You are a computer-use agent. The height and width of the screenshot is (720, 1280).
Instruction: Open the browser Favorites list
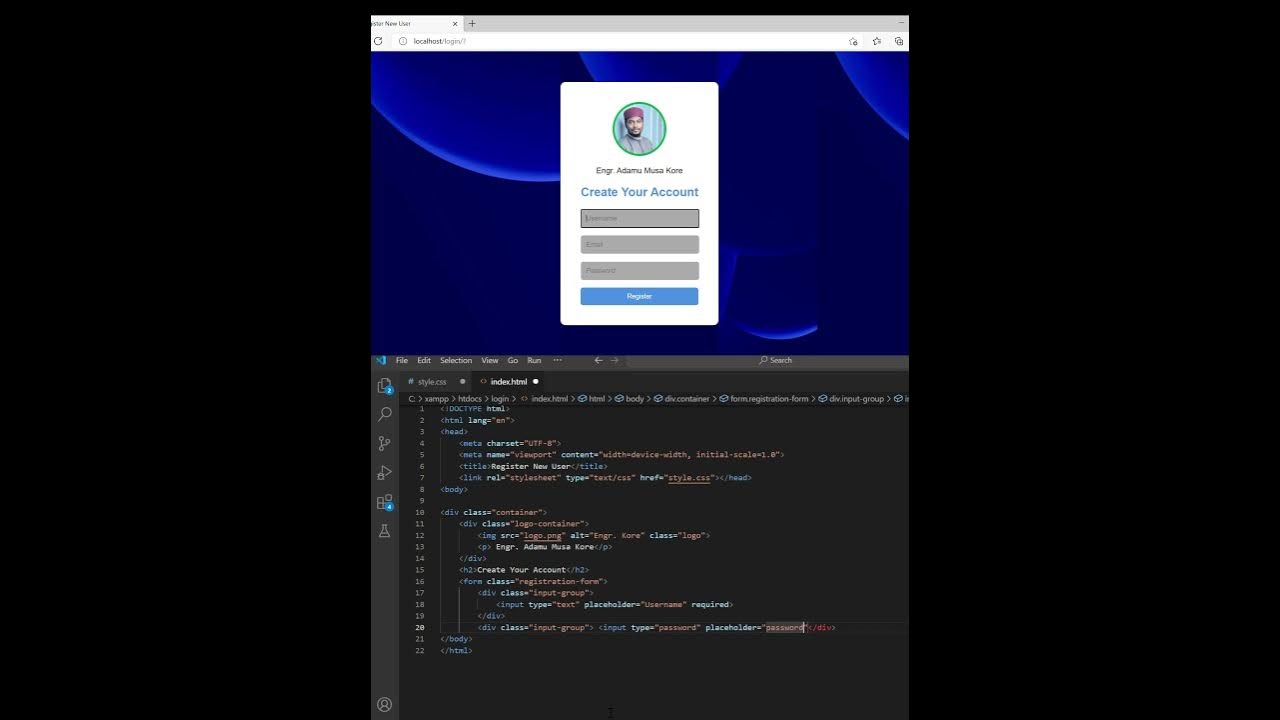click(x=877, y=41)
